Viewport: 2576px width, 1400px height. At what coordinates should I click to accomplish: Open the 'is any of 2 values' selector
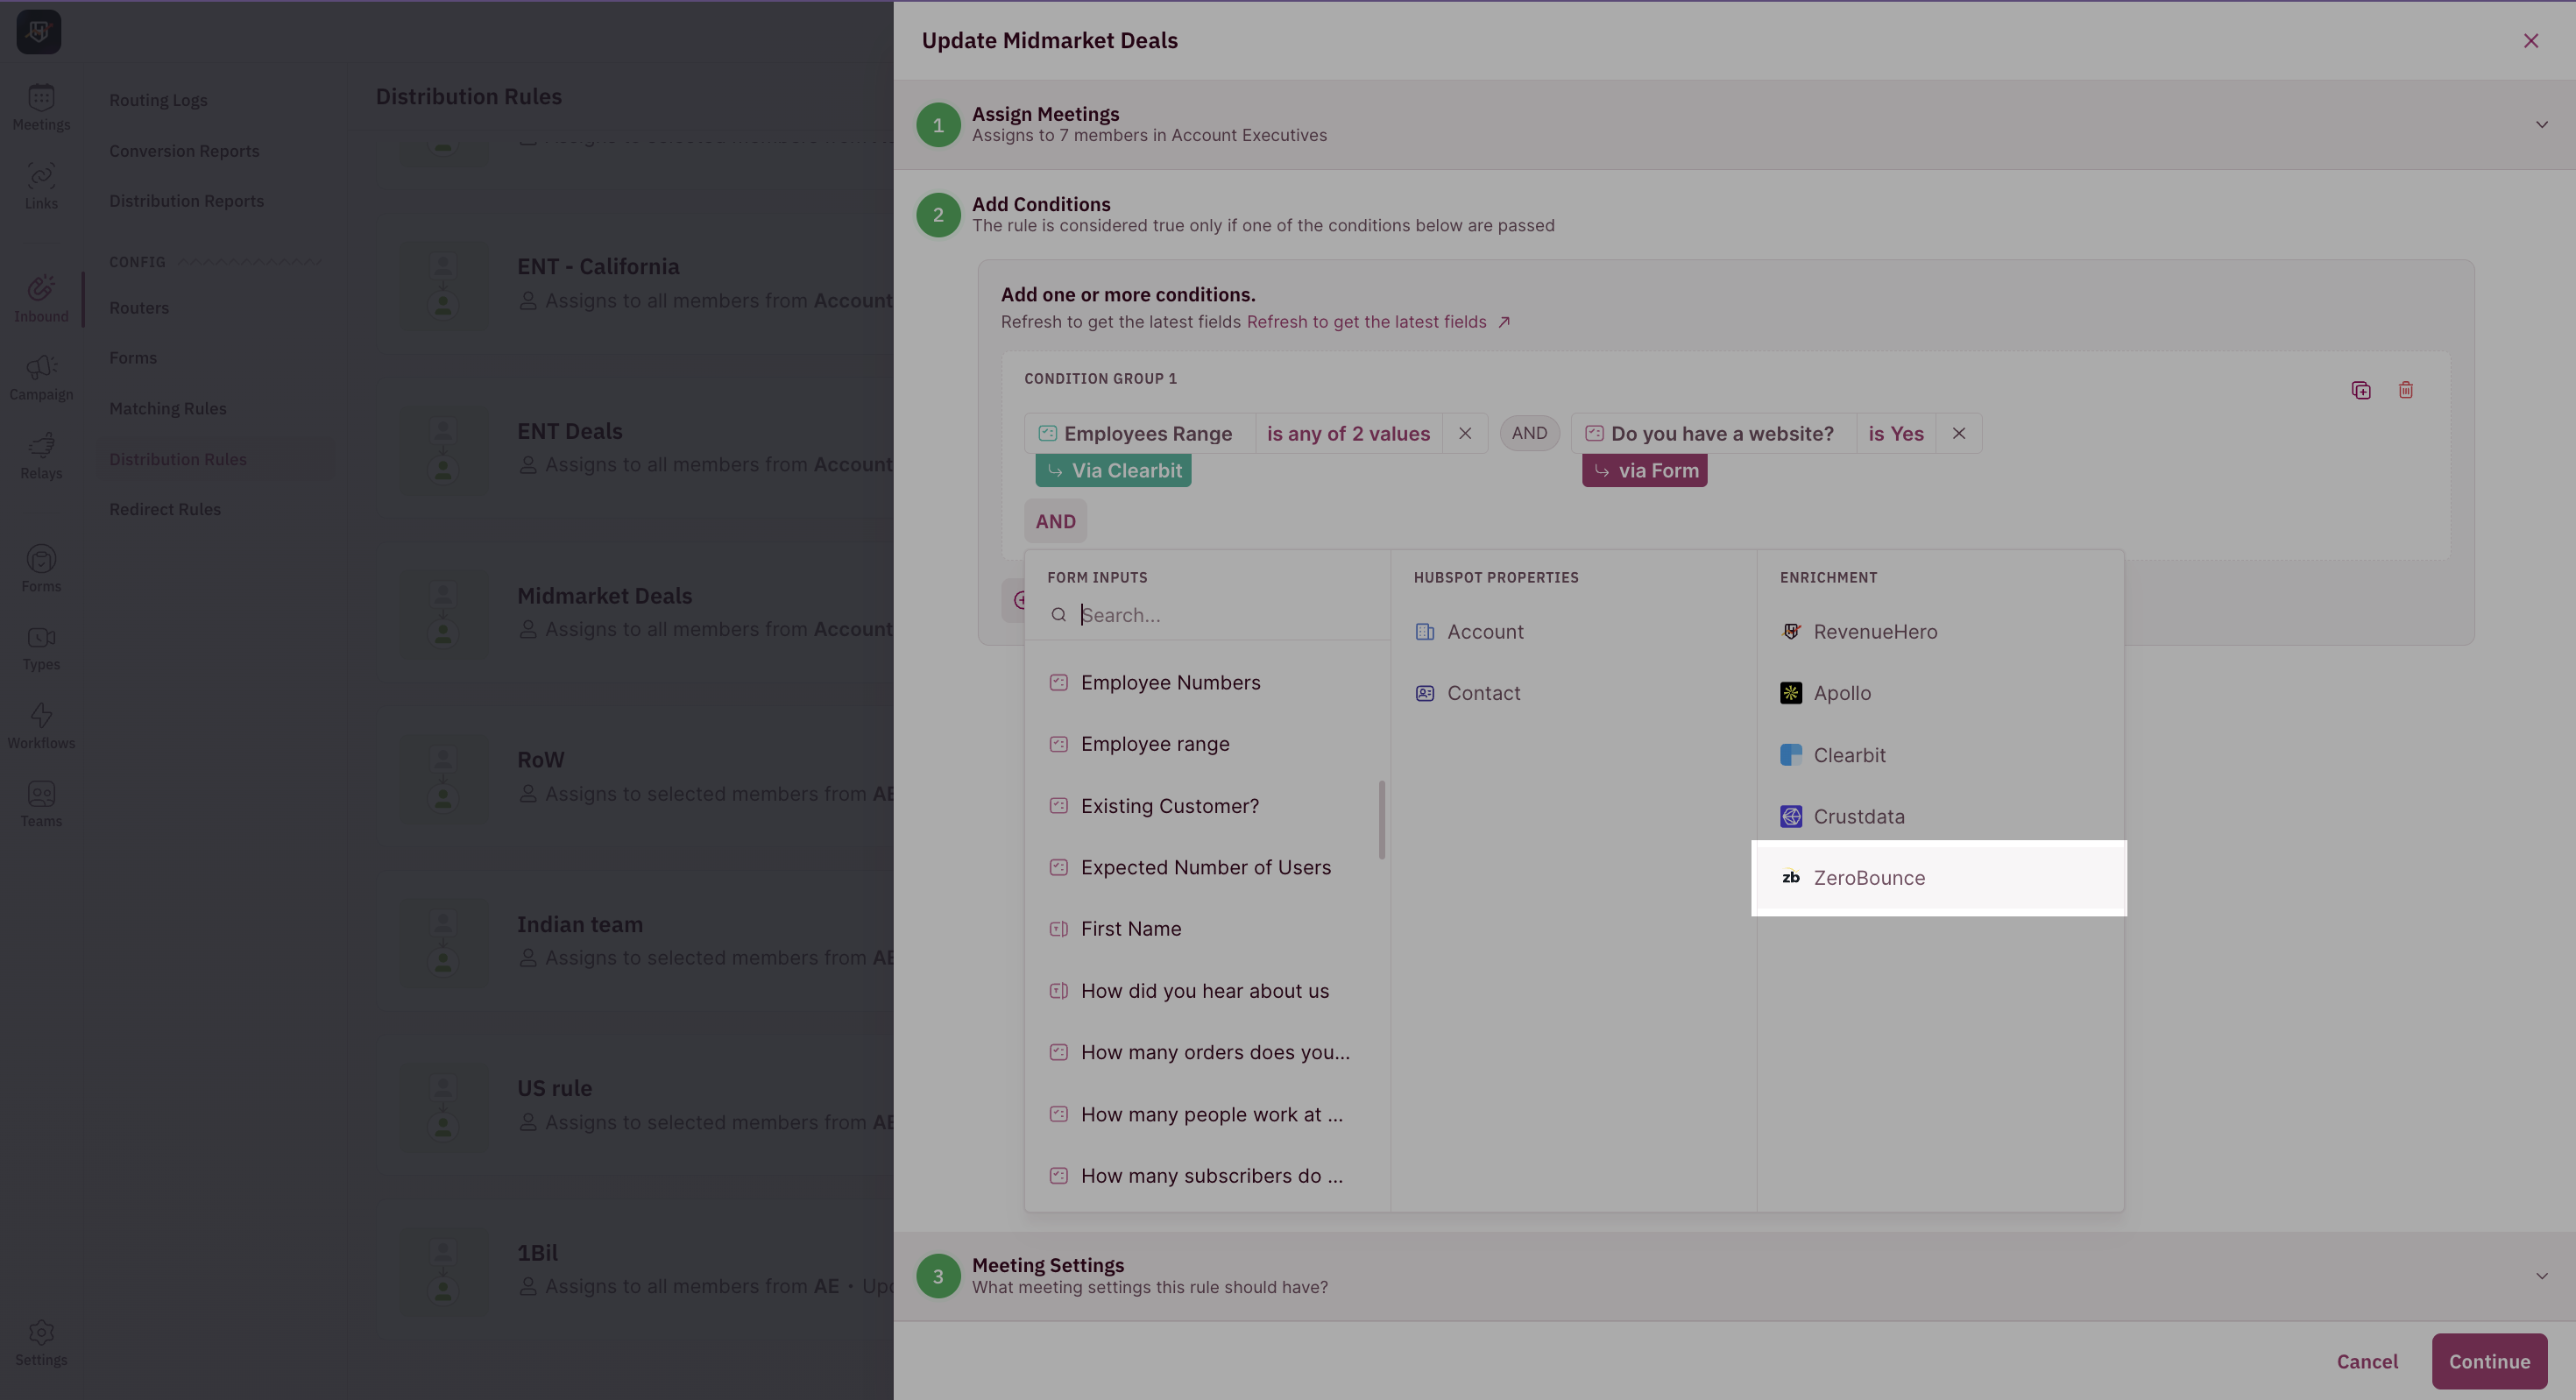coord(1348,434)
